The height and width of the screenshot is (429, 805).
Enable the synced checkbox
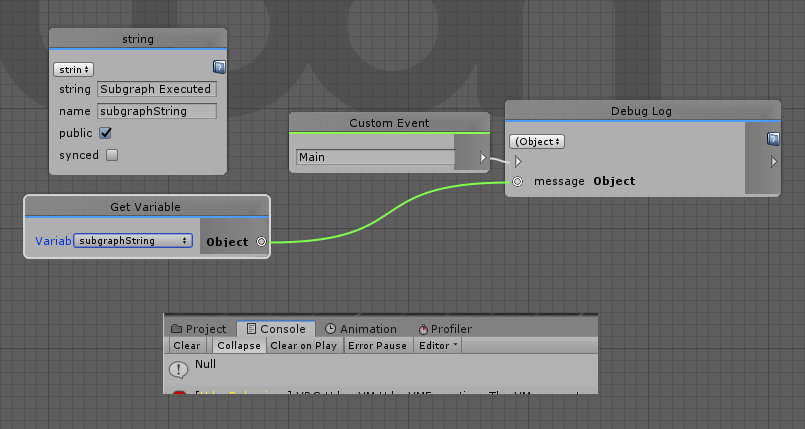tap(112, 155)
